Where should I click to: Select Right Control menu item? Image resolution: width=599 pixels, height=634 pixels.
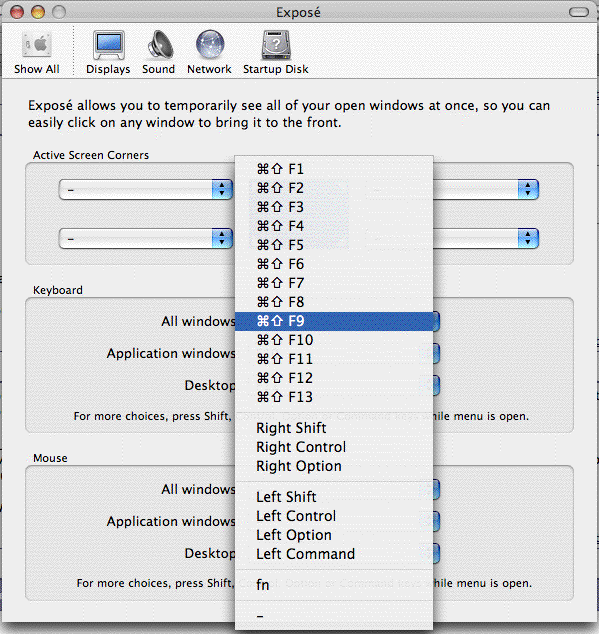point(334,447)
